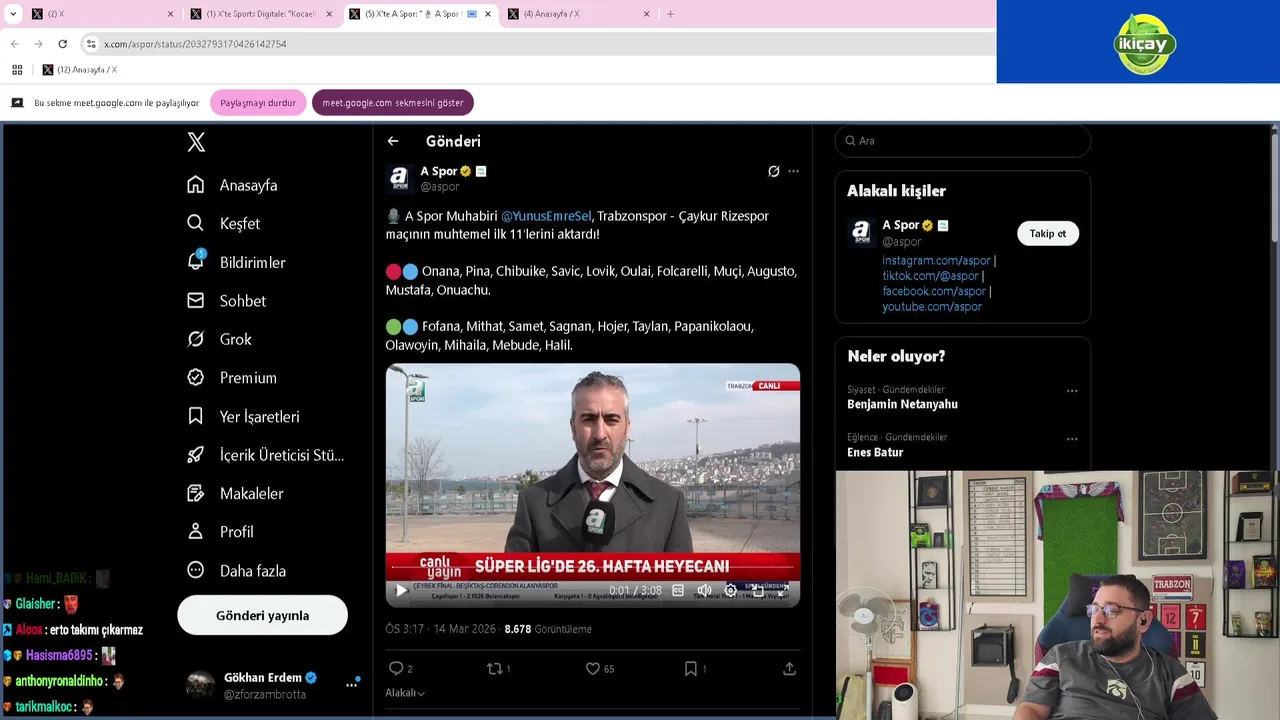Click Paylaşmayı durdur button
The height and width of the screenshot is (720, 1280).
258,103
